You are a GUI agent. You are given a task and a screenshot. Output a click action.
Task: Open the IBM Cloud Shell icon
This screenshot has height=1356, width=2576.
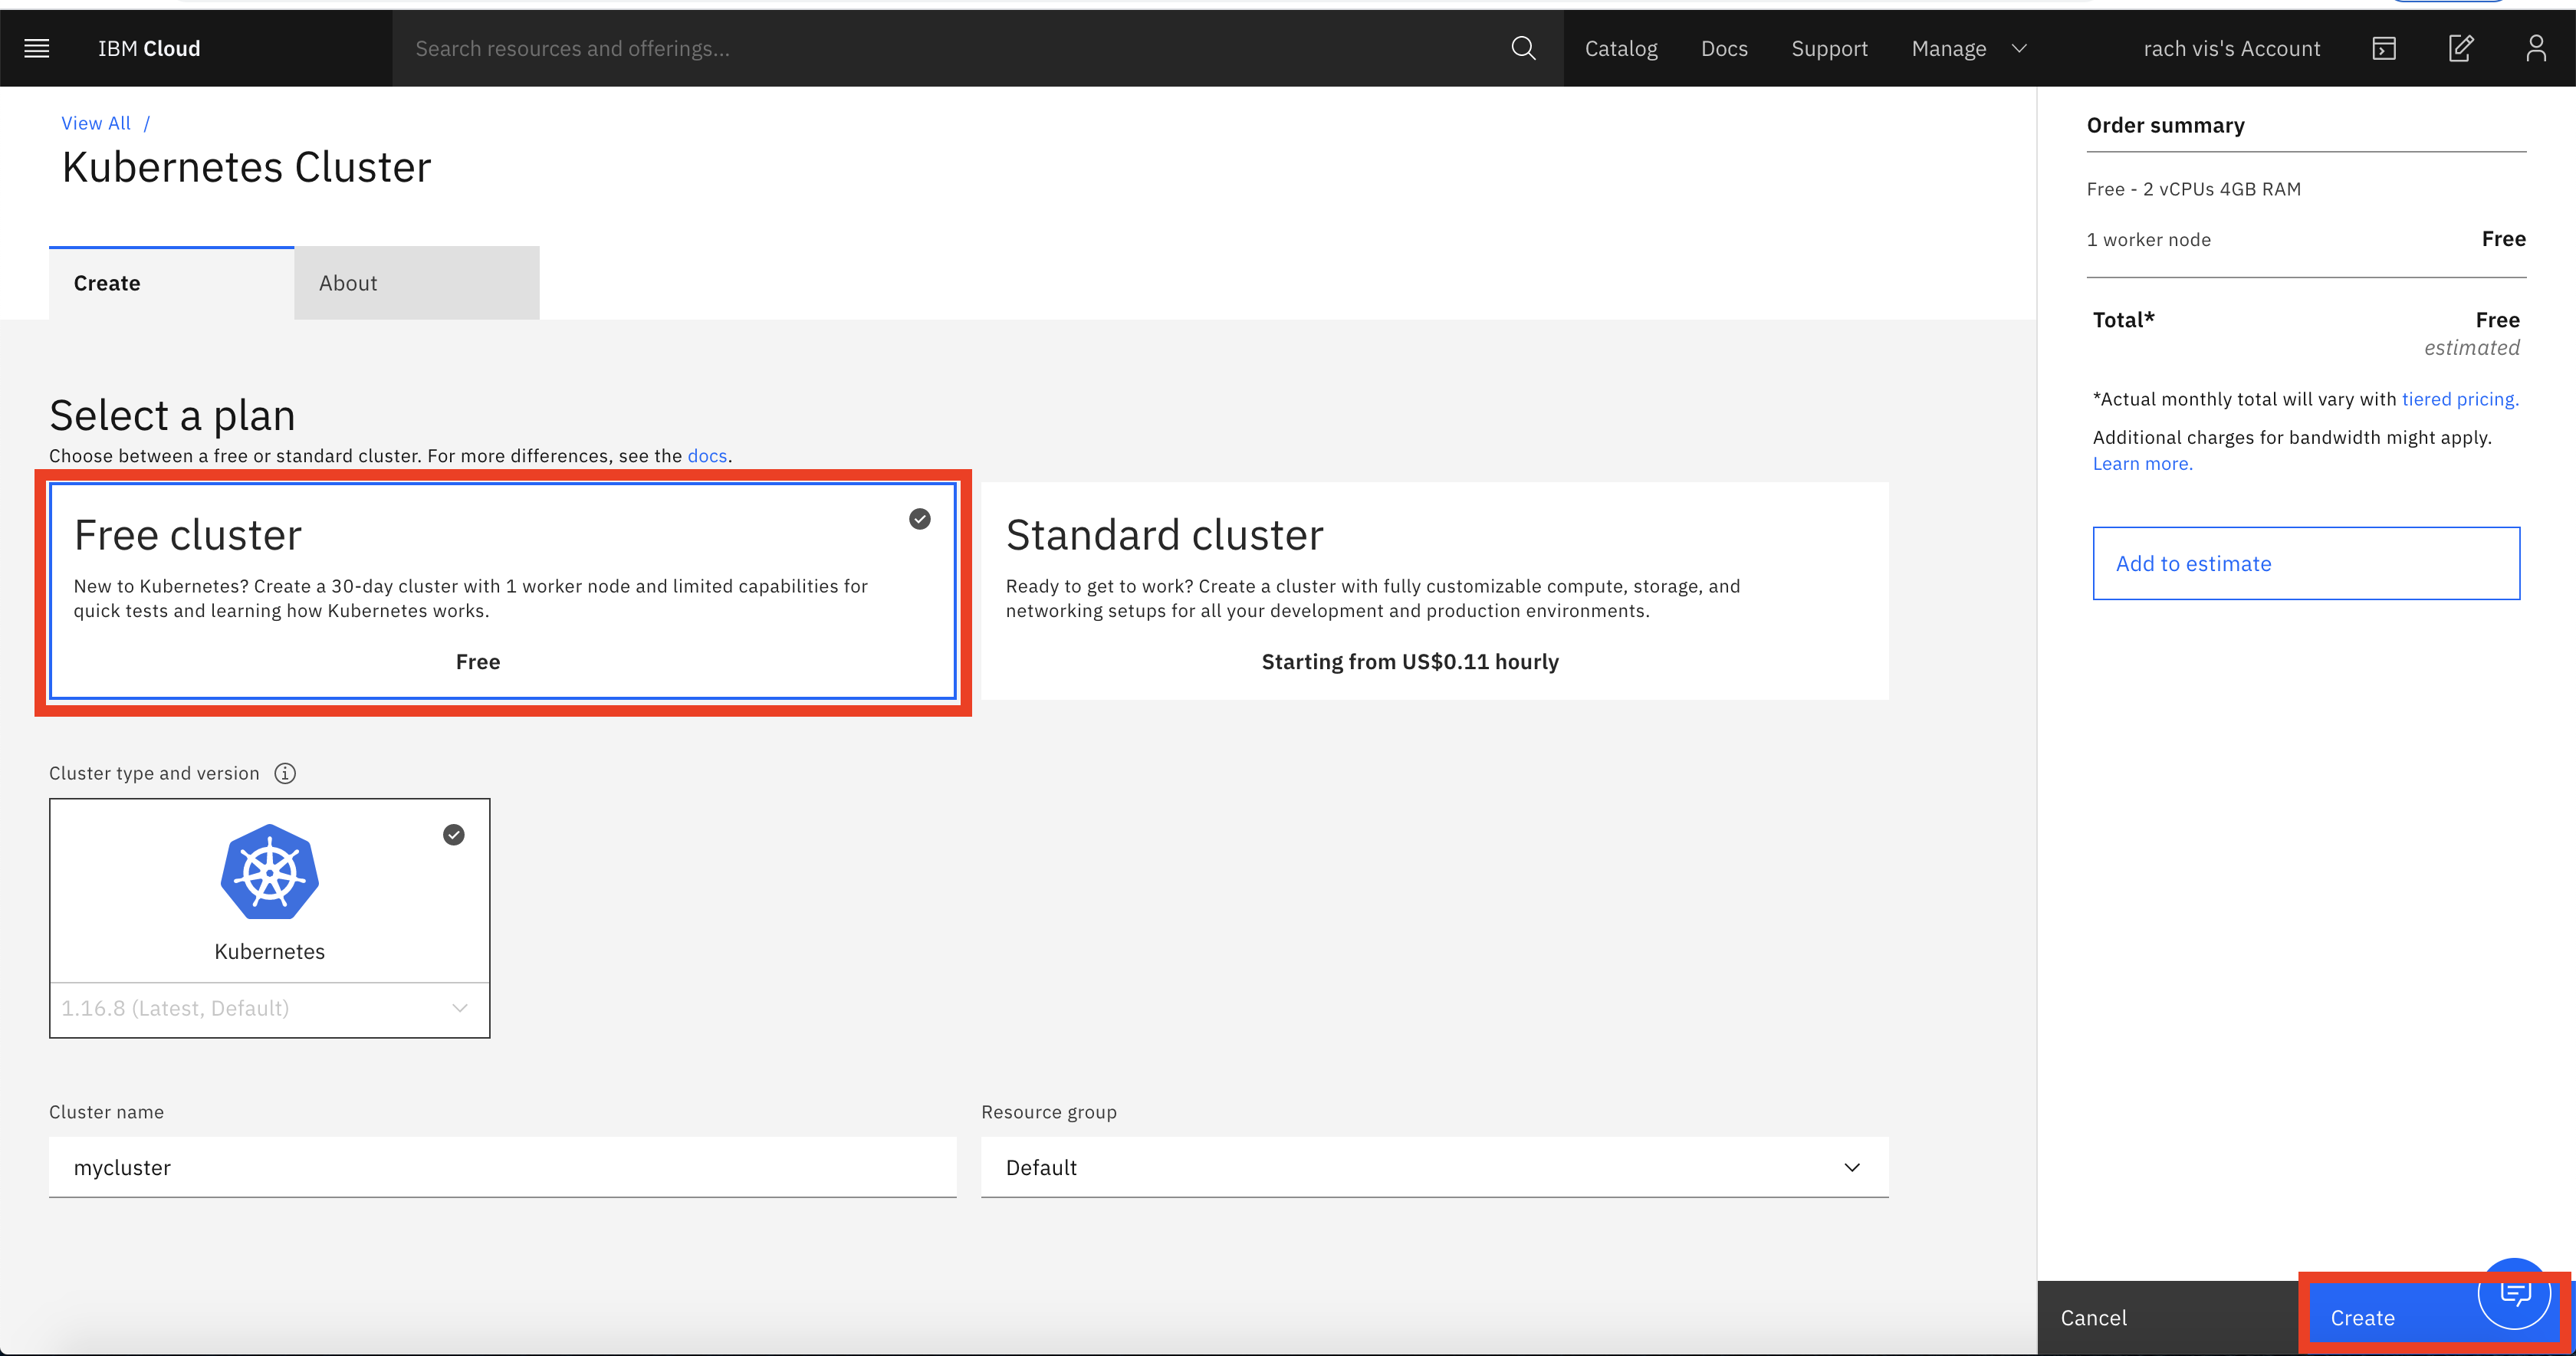(2384, 48)
